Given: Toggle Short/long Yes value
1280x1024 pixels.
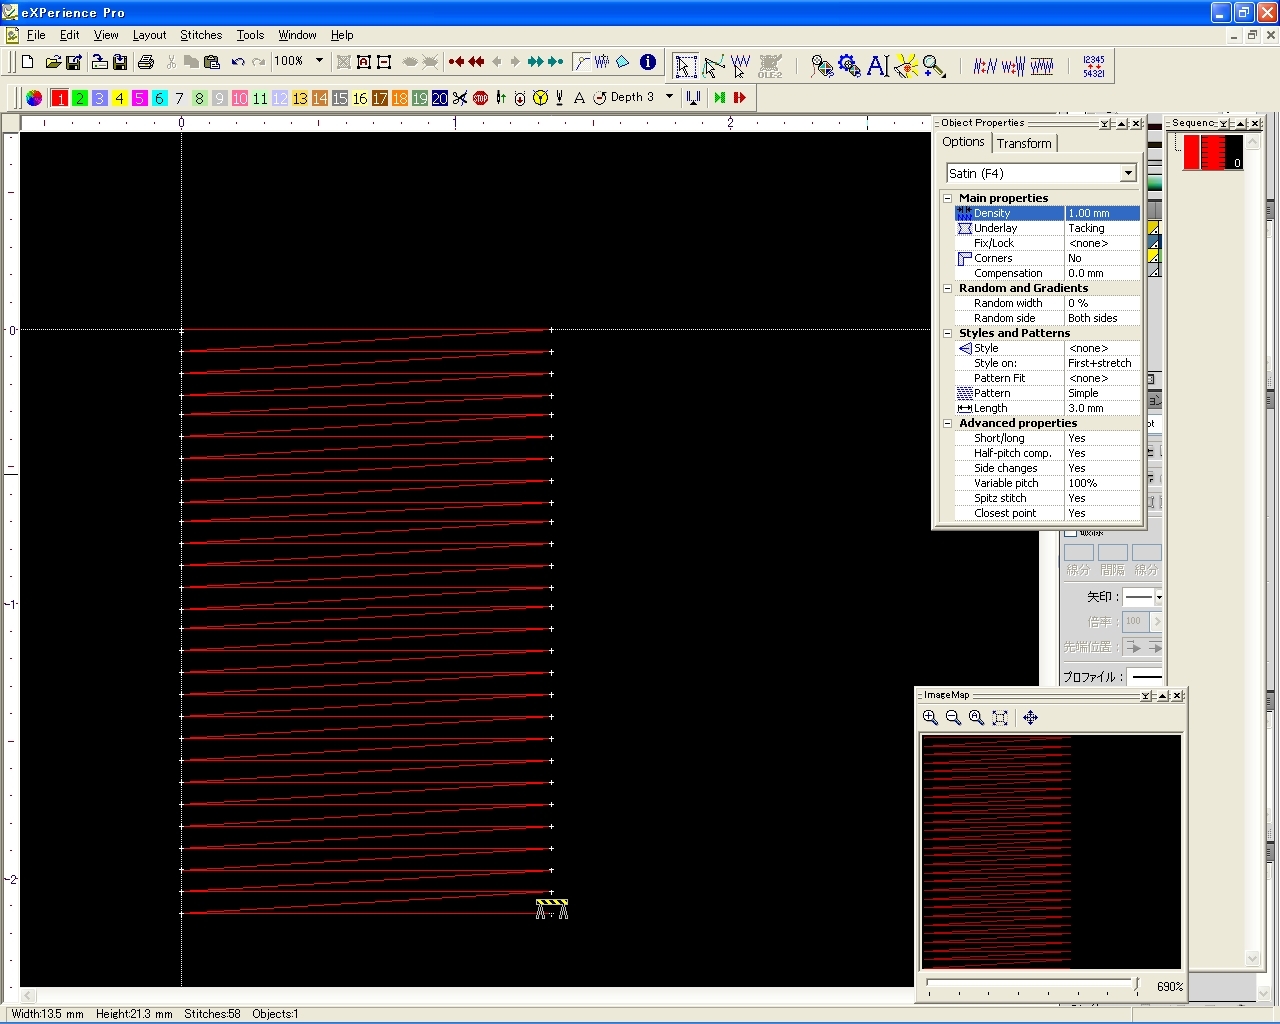Looking at the screenshot, I should click(x=1102, y=438).
